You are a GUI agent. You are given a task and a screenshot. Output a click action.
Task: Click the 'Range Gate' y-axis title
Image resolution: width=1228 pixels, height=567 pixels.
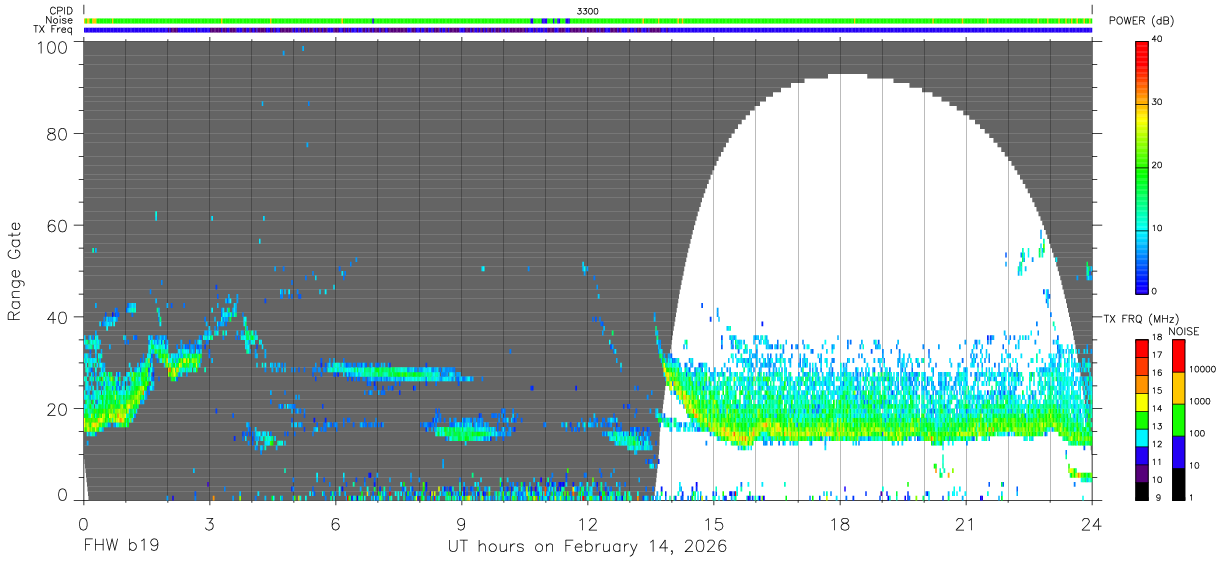pyautogui.click(x=15, y=270)
